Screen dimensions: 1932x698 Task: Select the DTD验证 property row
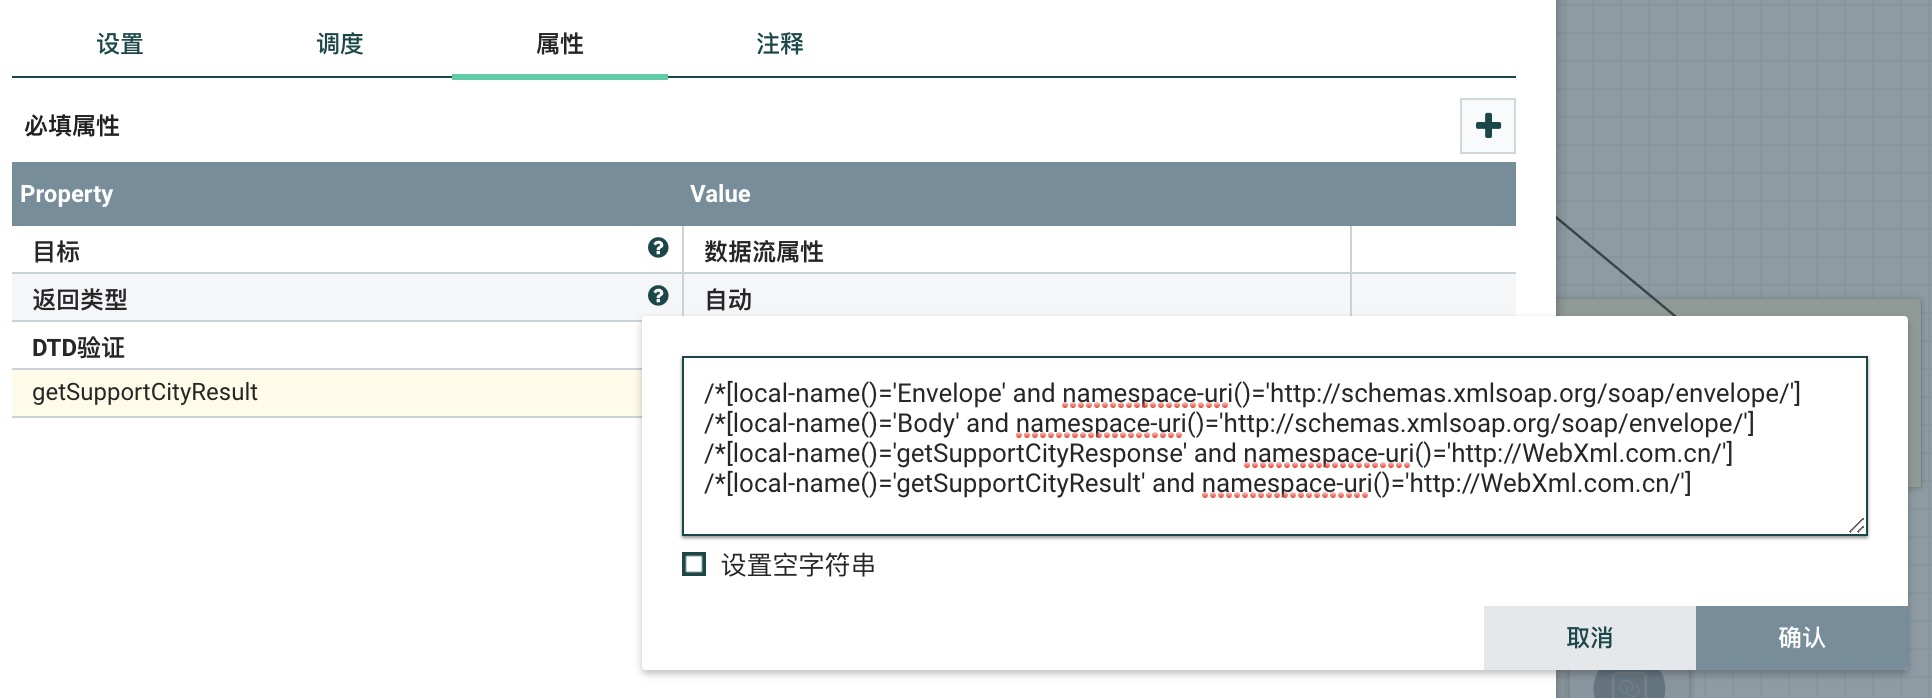coord(78,347)
